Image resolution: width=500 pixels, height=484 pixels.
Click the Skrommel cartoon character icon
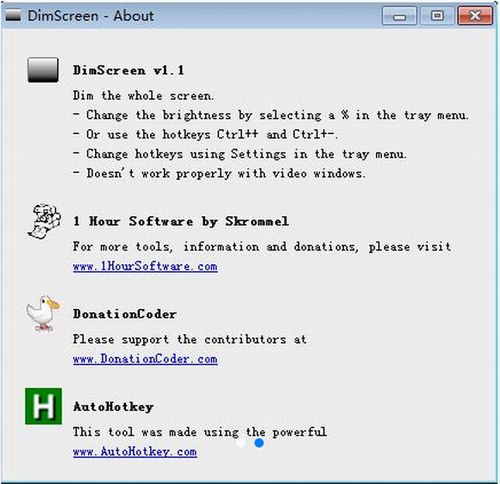(44, 221)
